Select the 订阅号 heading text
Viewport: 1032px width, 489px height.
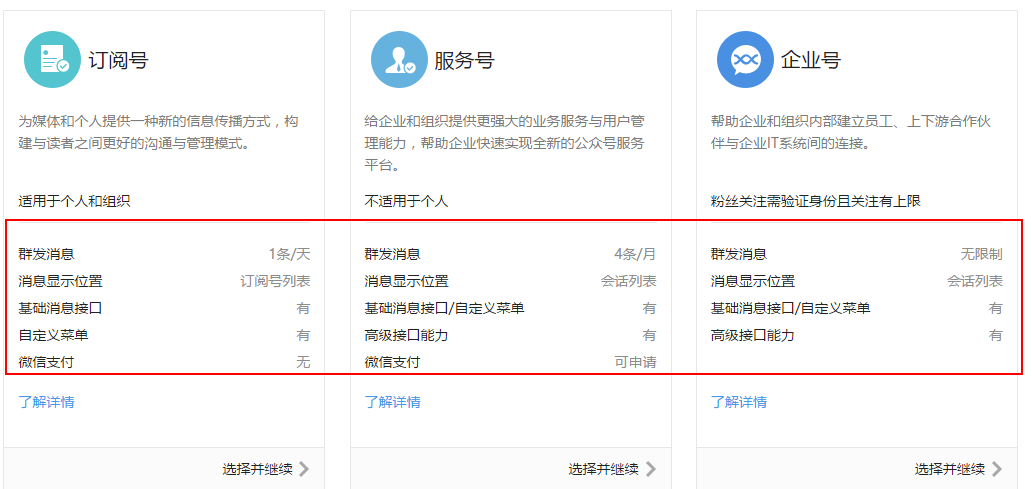click(118, 60)
